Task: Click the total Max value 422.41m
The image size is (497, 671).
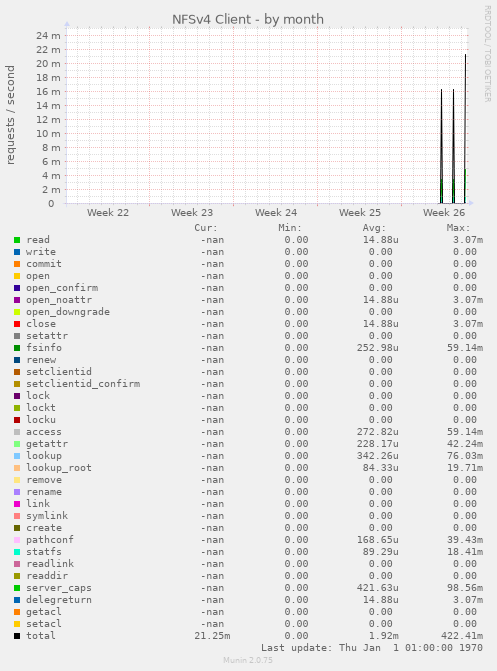Action: (462, 636)
